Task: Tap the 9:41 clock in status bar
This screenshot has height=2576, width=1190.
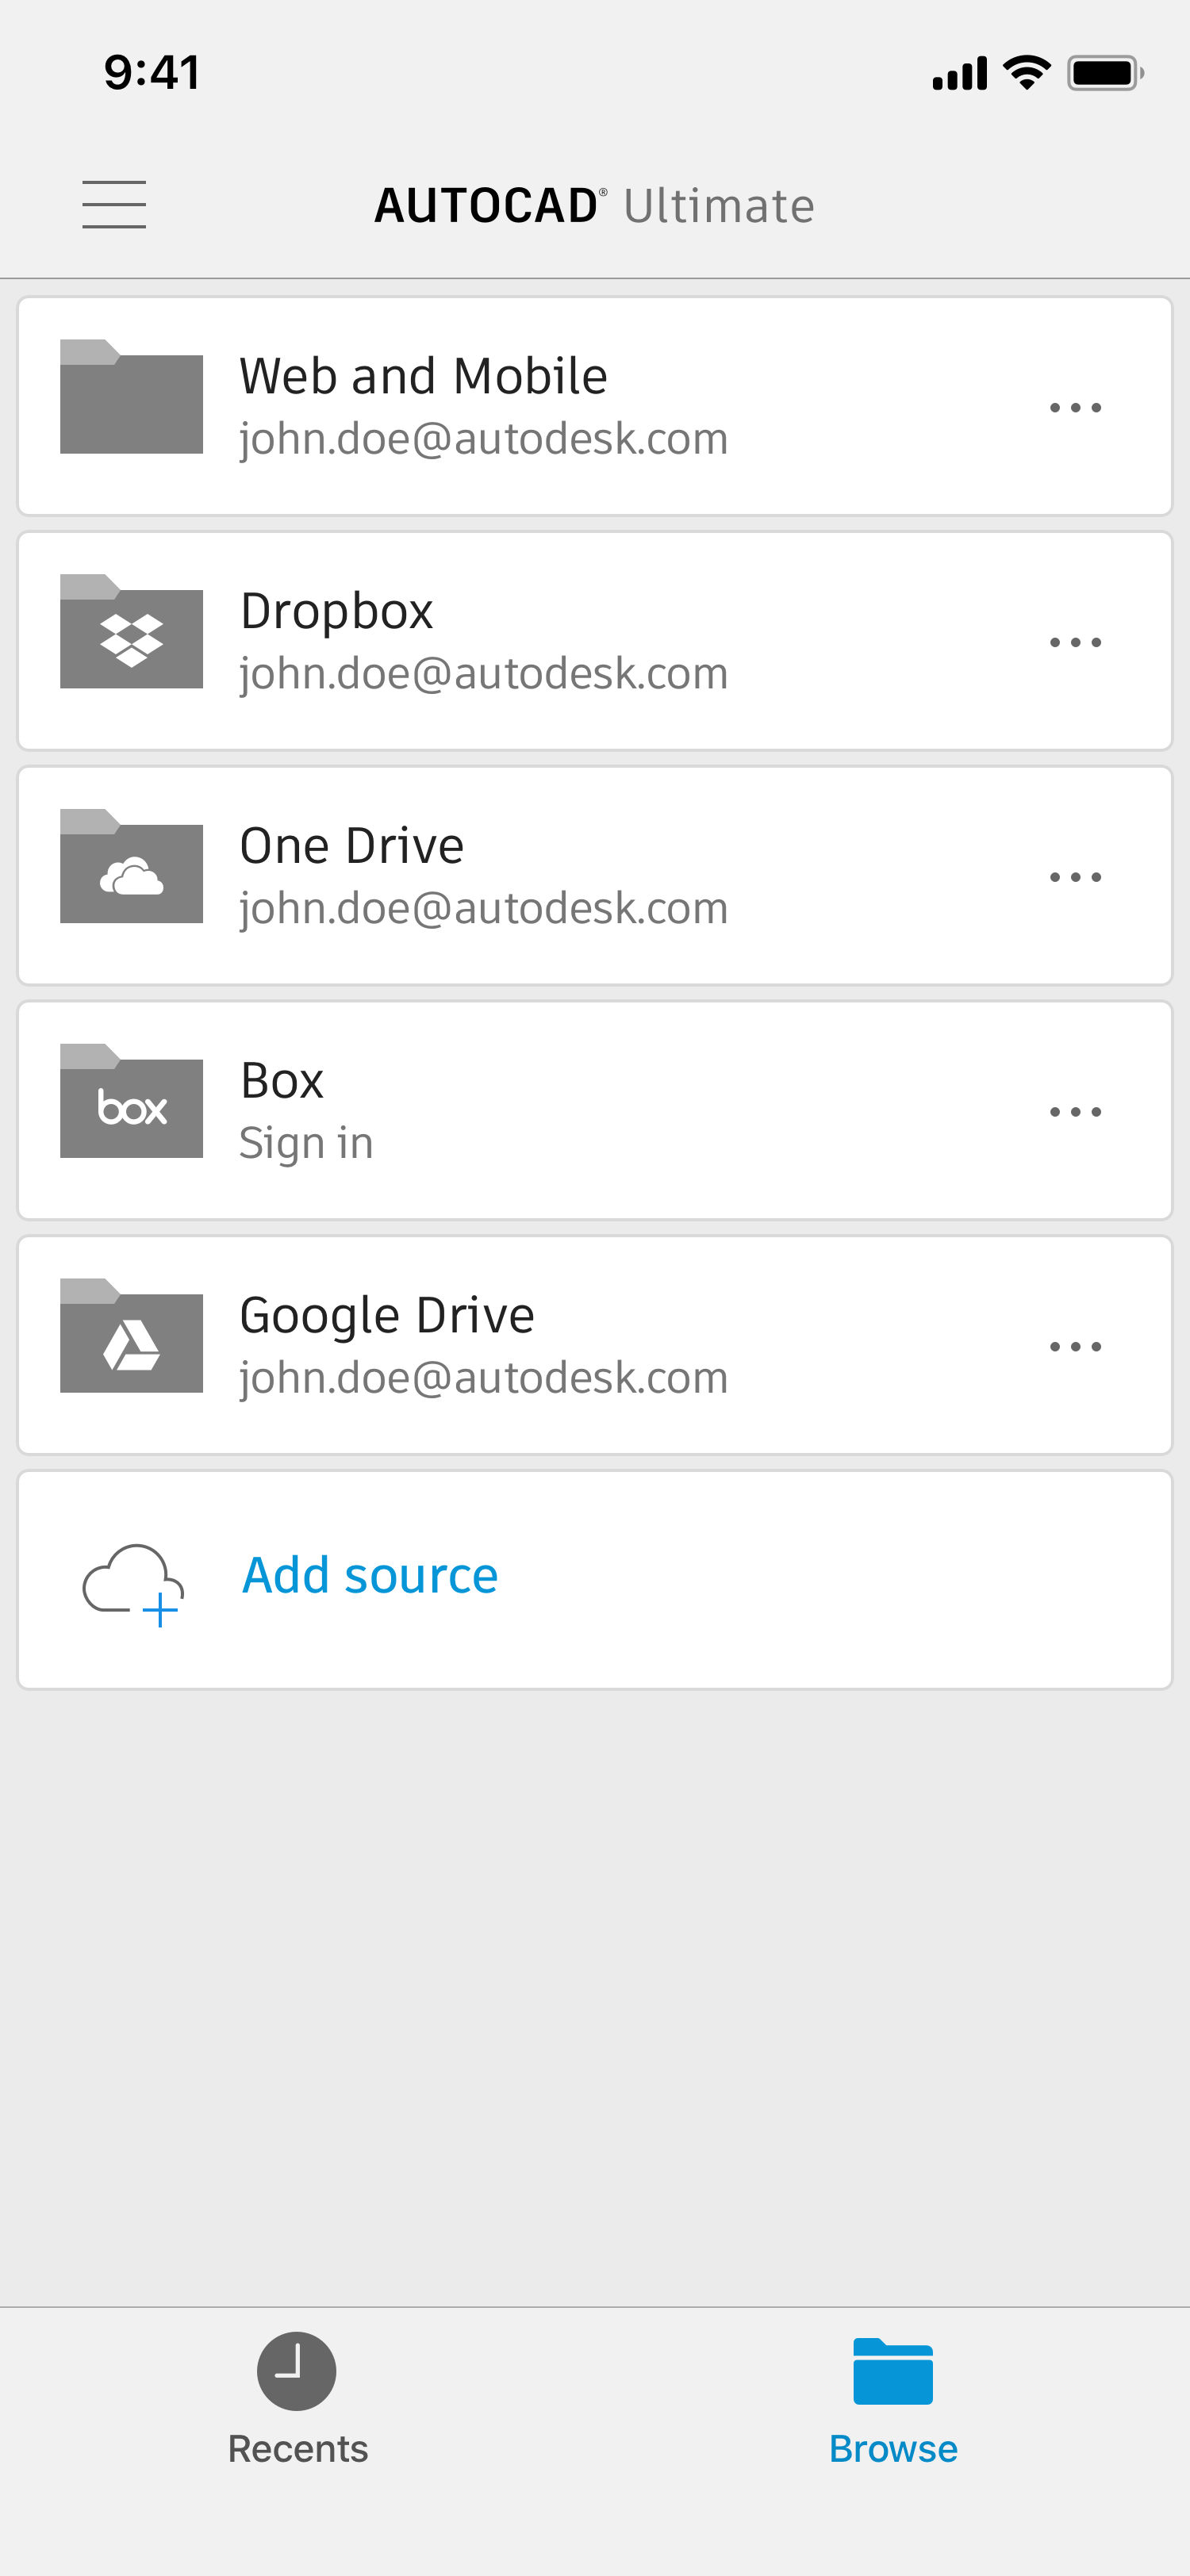Action: click(152, 73)
